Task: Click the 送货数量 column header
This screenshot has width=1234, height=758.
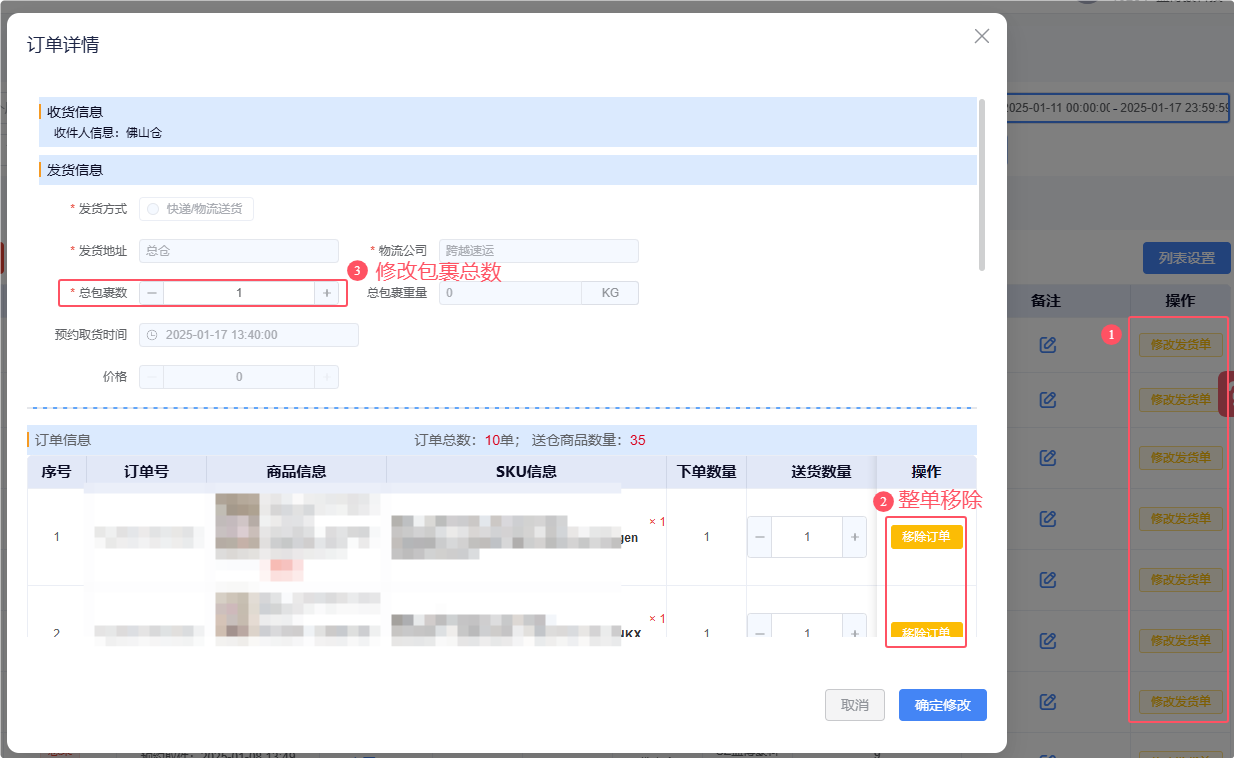Action: 821,472
